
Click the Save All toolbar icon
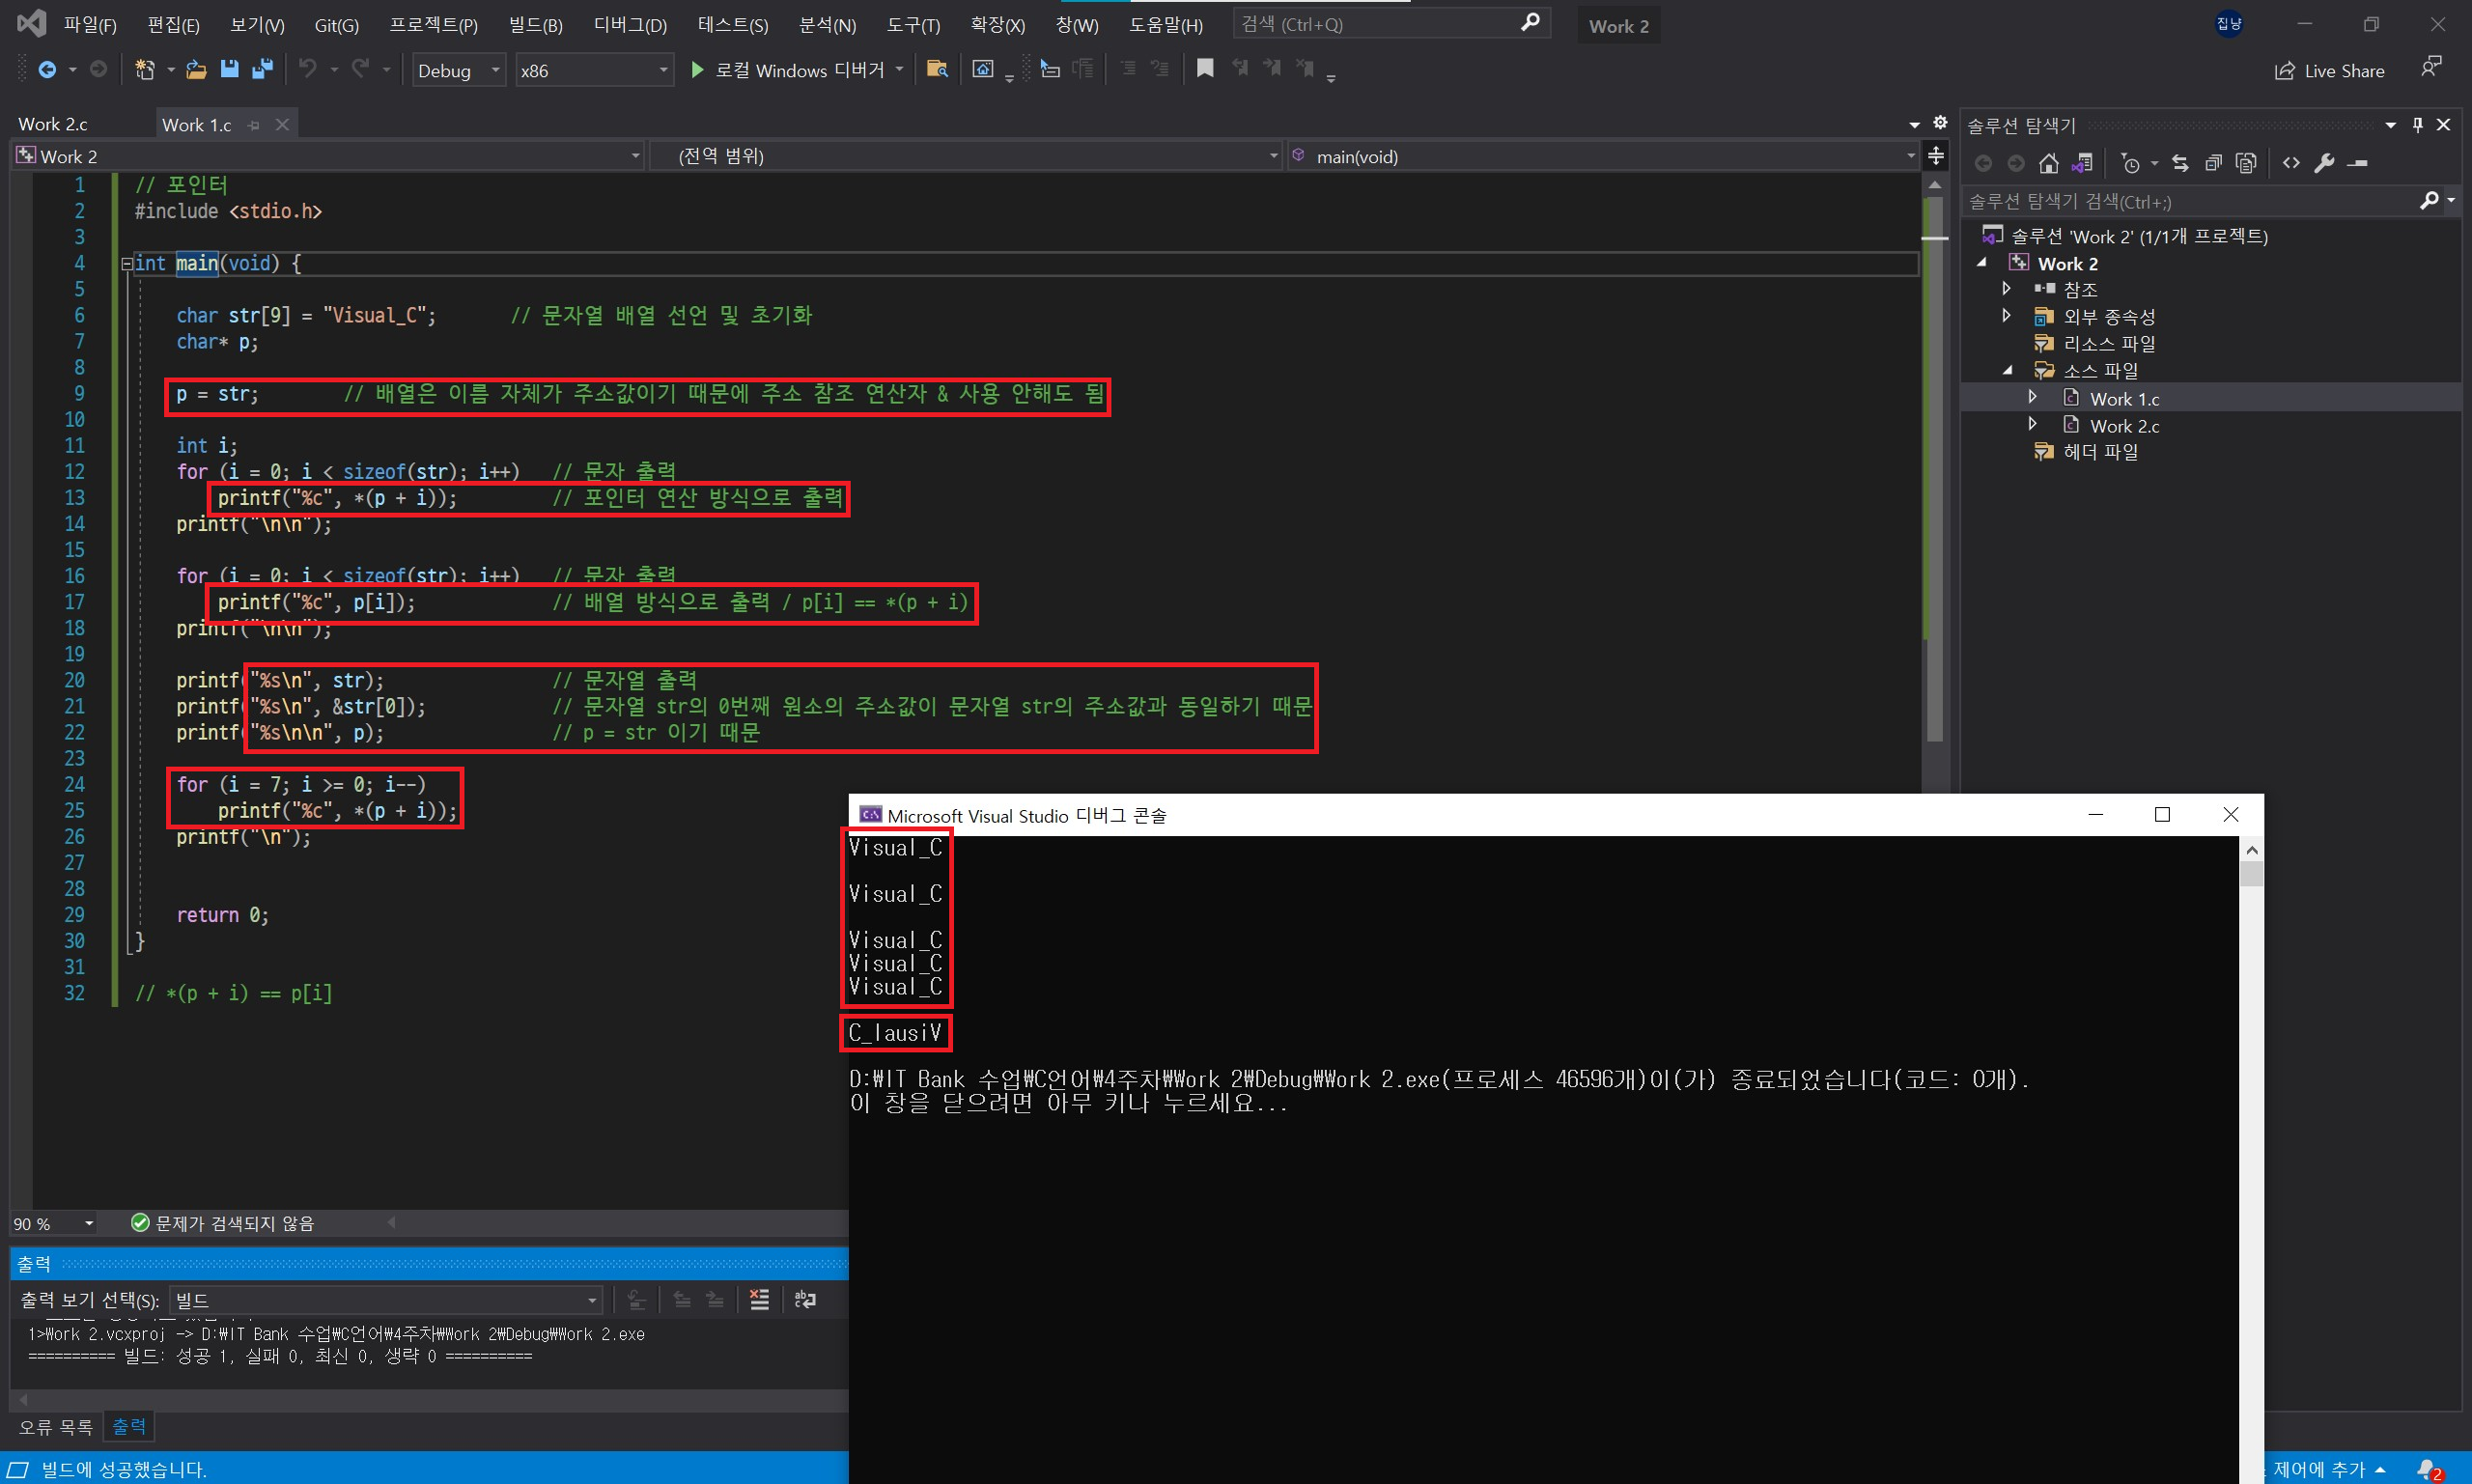(262, 69)
